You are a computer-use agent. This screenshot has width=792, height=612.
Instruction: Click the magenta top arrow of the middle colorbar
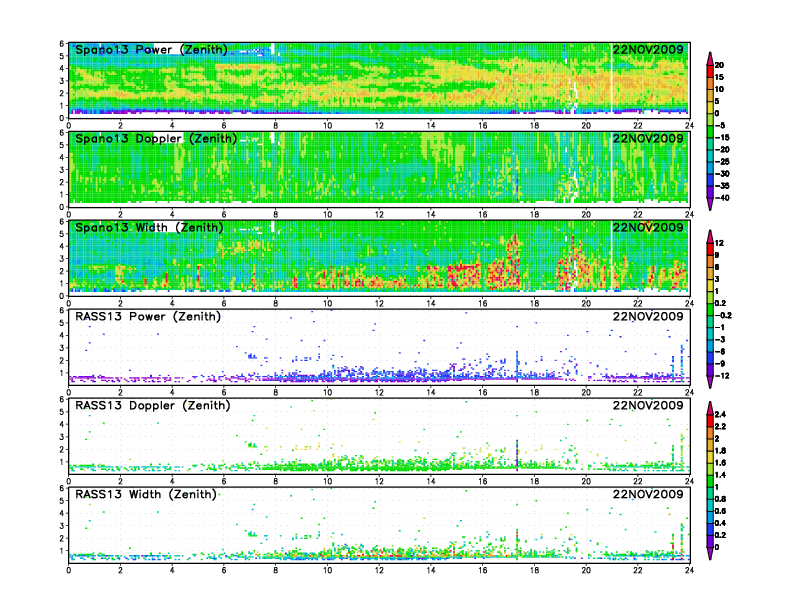pyautogui.click(x=710, y=236)
